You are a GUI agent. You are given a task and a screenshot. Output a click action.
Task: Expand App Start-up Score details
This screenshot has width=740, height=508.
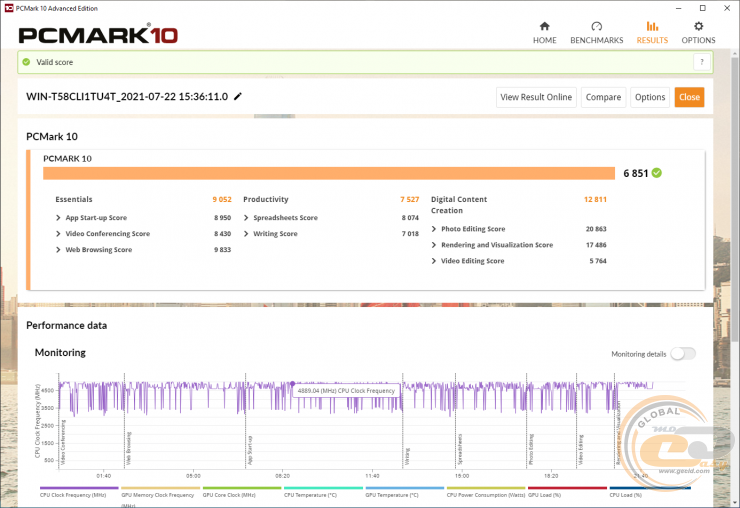(x=58, y=218)
